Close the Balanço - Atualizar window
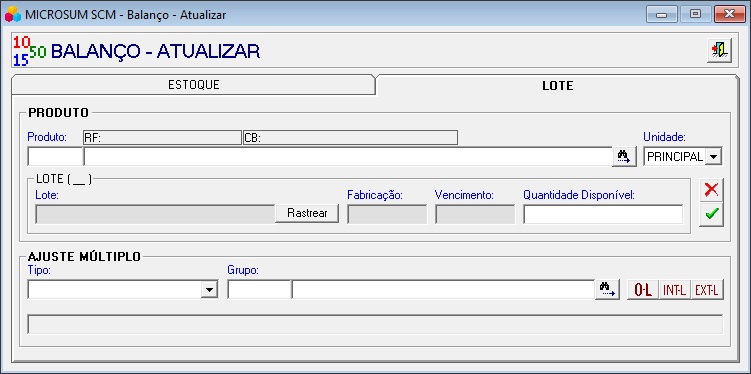 (x=730, y=14)
